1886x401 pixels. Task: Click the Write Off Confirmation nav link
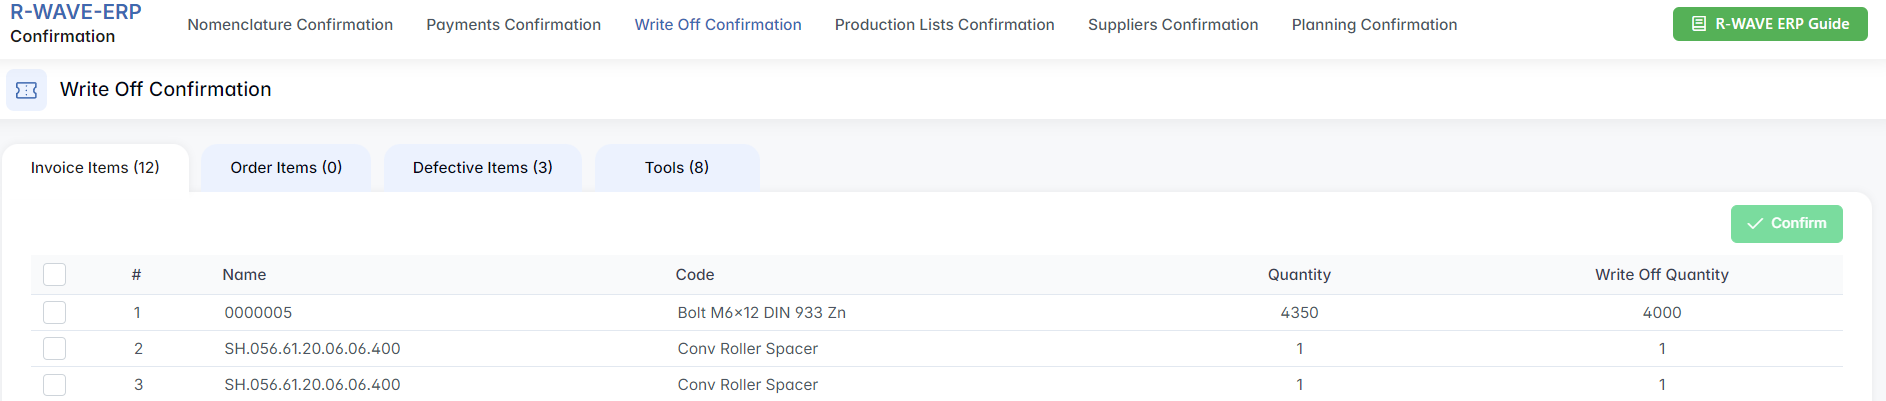[718, 25]
